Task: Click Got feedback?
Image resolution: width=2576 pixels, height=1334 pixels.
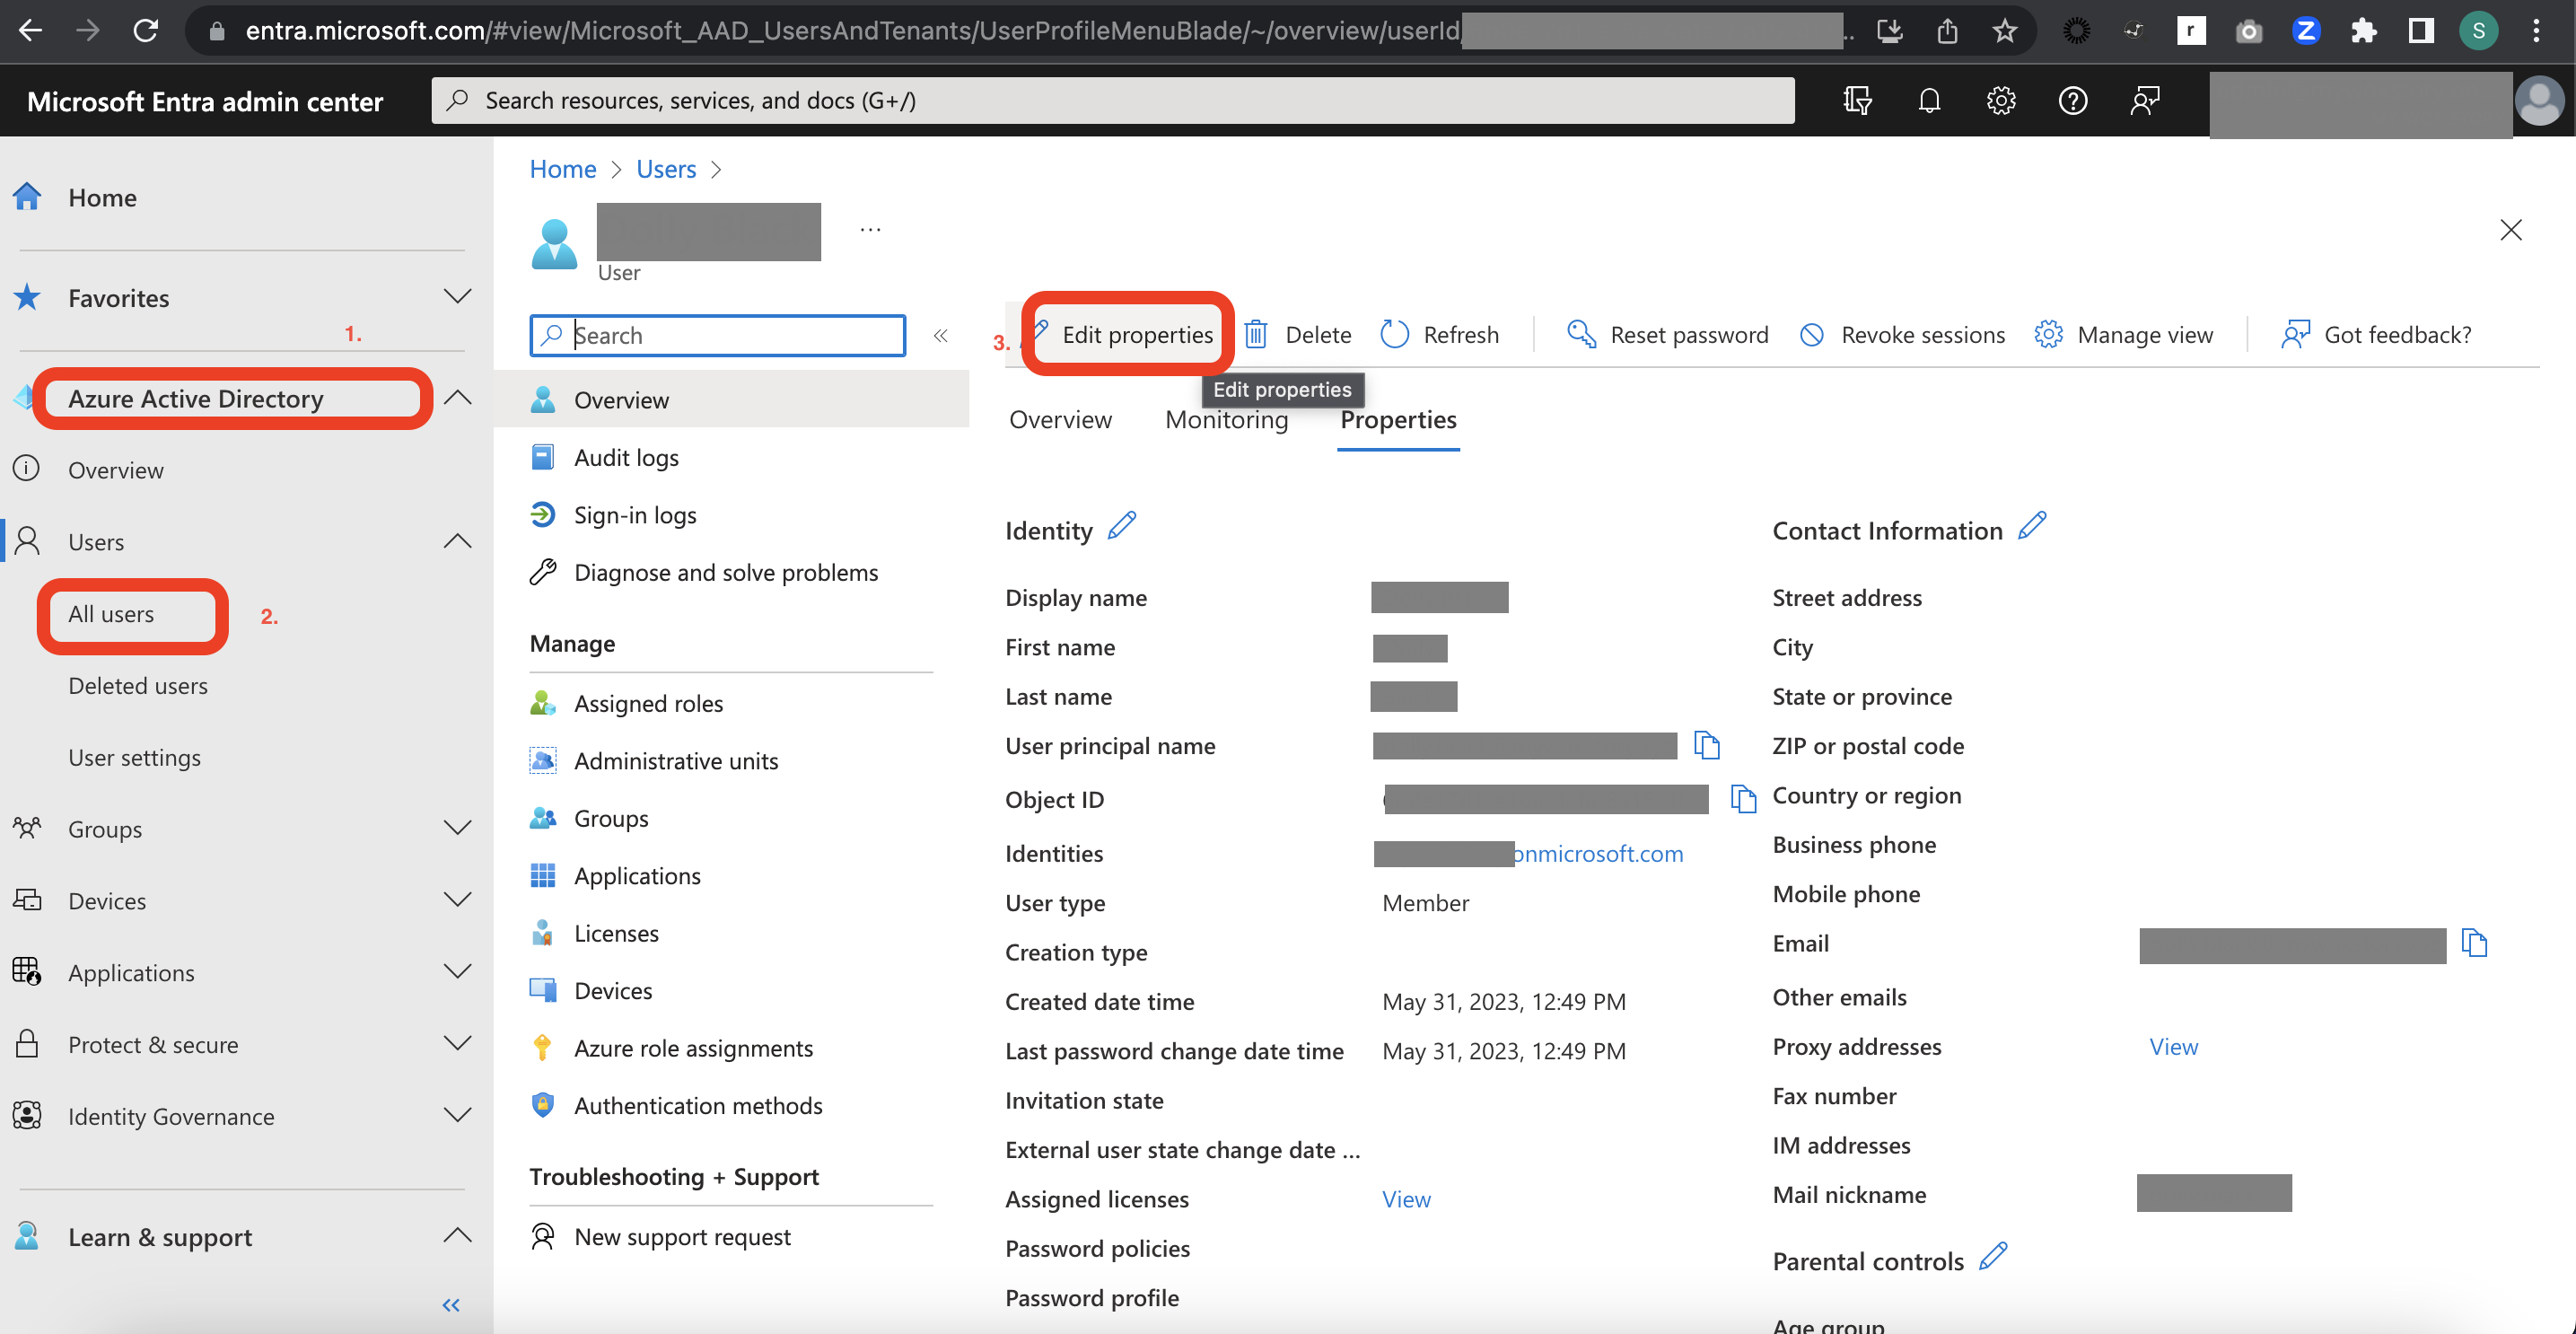Action: (2376, 335)
